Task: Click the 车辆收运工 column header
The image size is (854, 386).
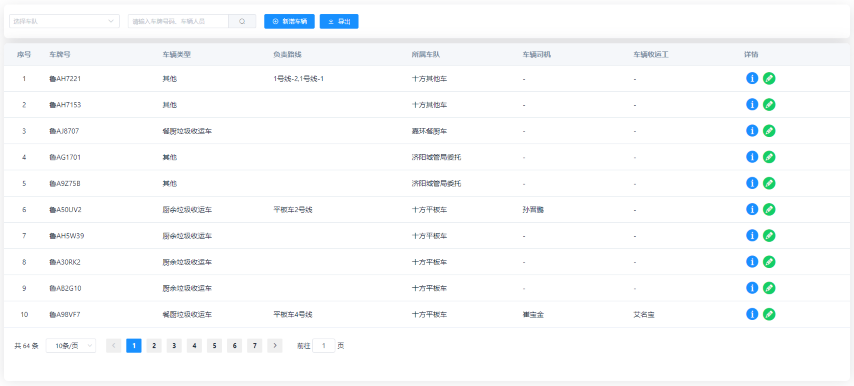Action: point(651,54)
